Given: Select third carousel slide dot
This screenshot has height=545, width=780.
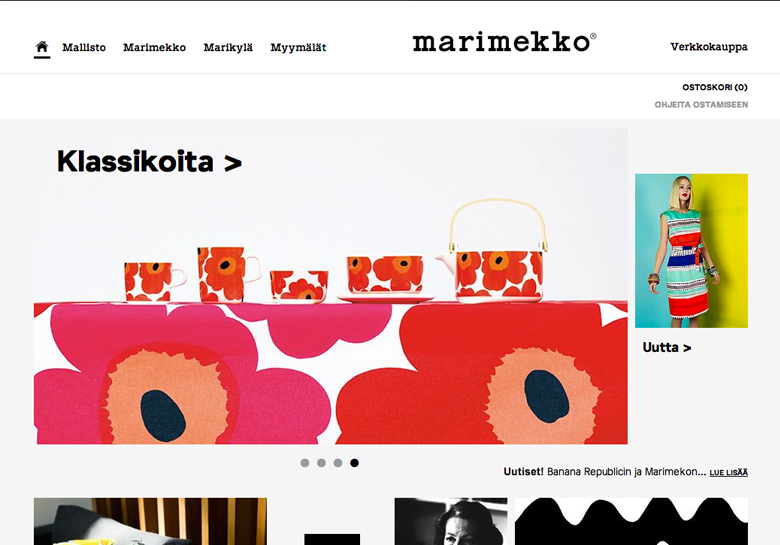Looking at the screenshot, I should tap(338, 463).
